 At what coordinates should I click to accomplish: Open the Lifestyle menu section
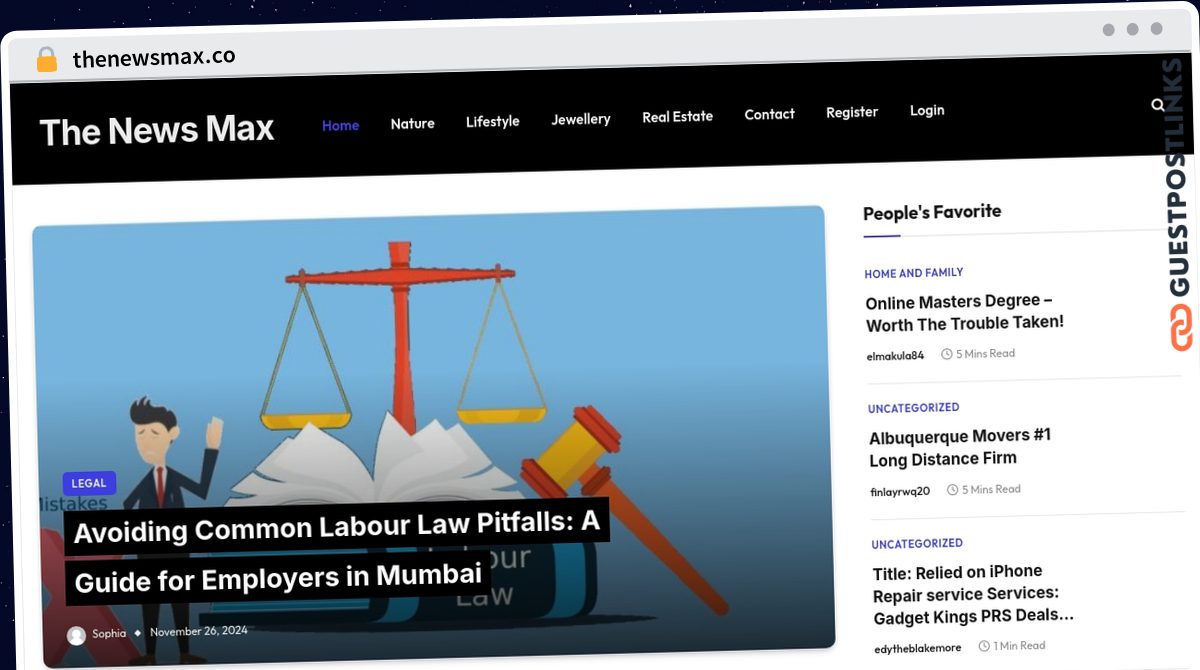pos(493,121)
